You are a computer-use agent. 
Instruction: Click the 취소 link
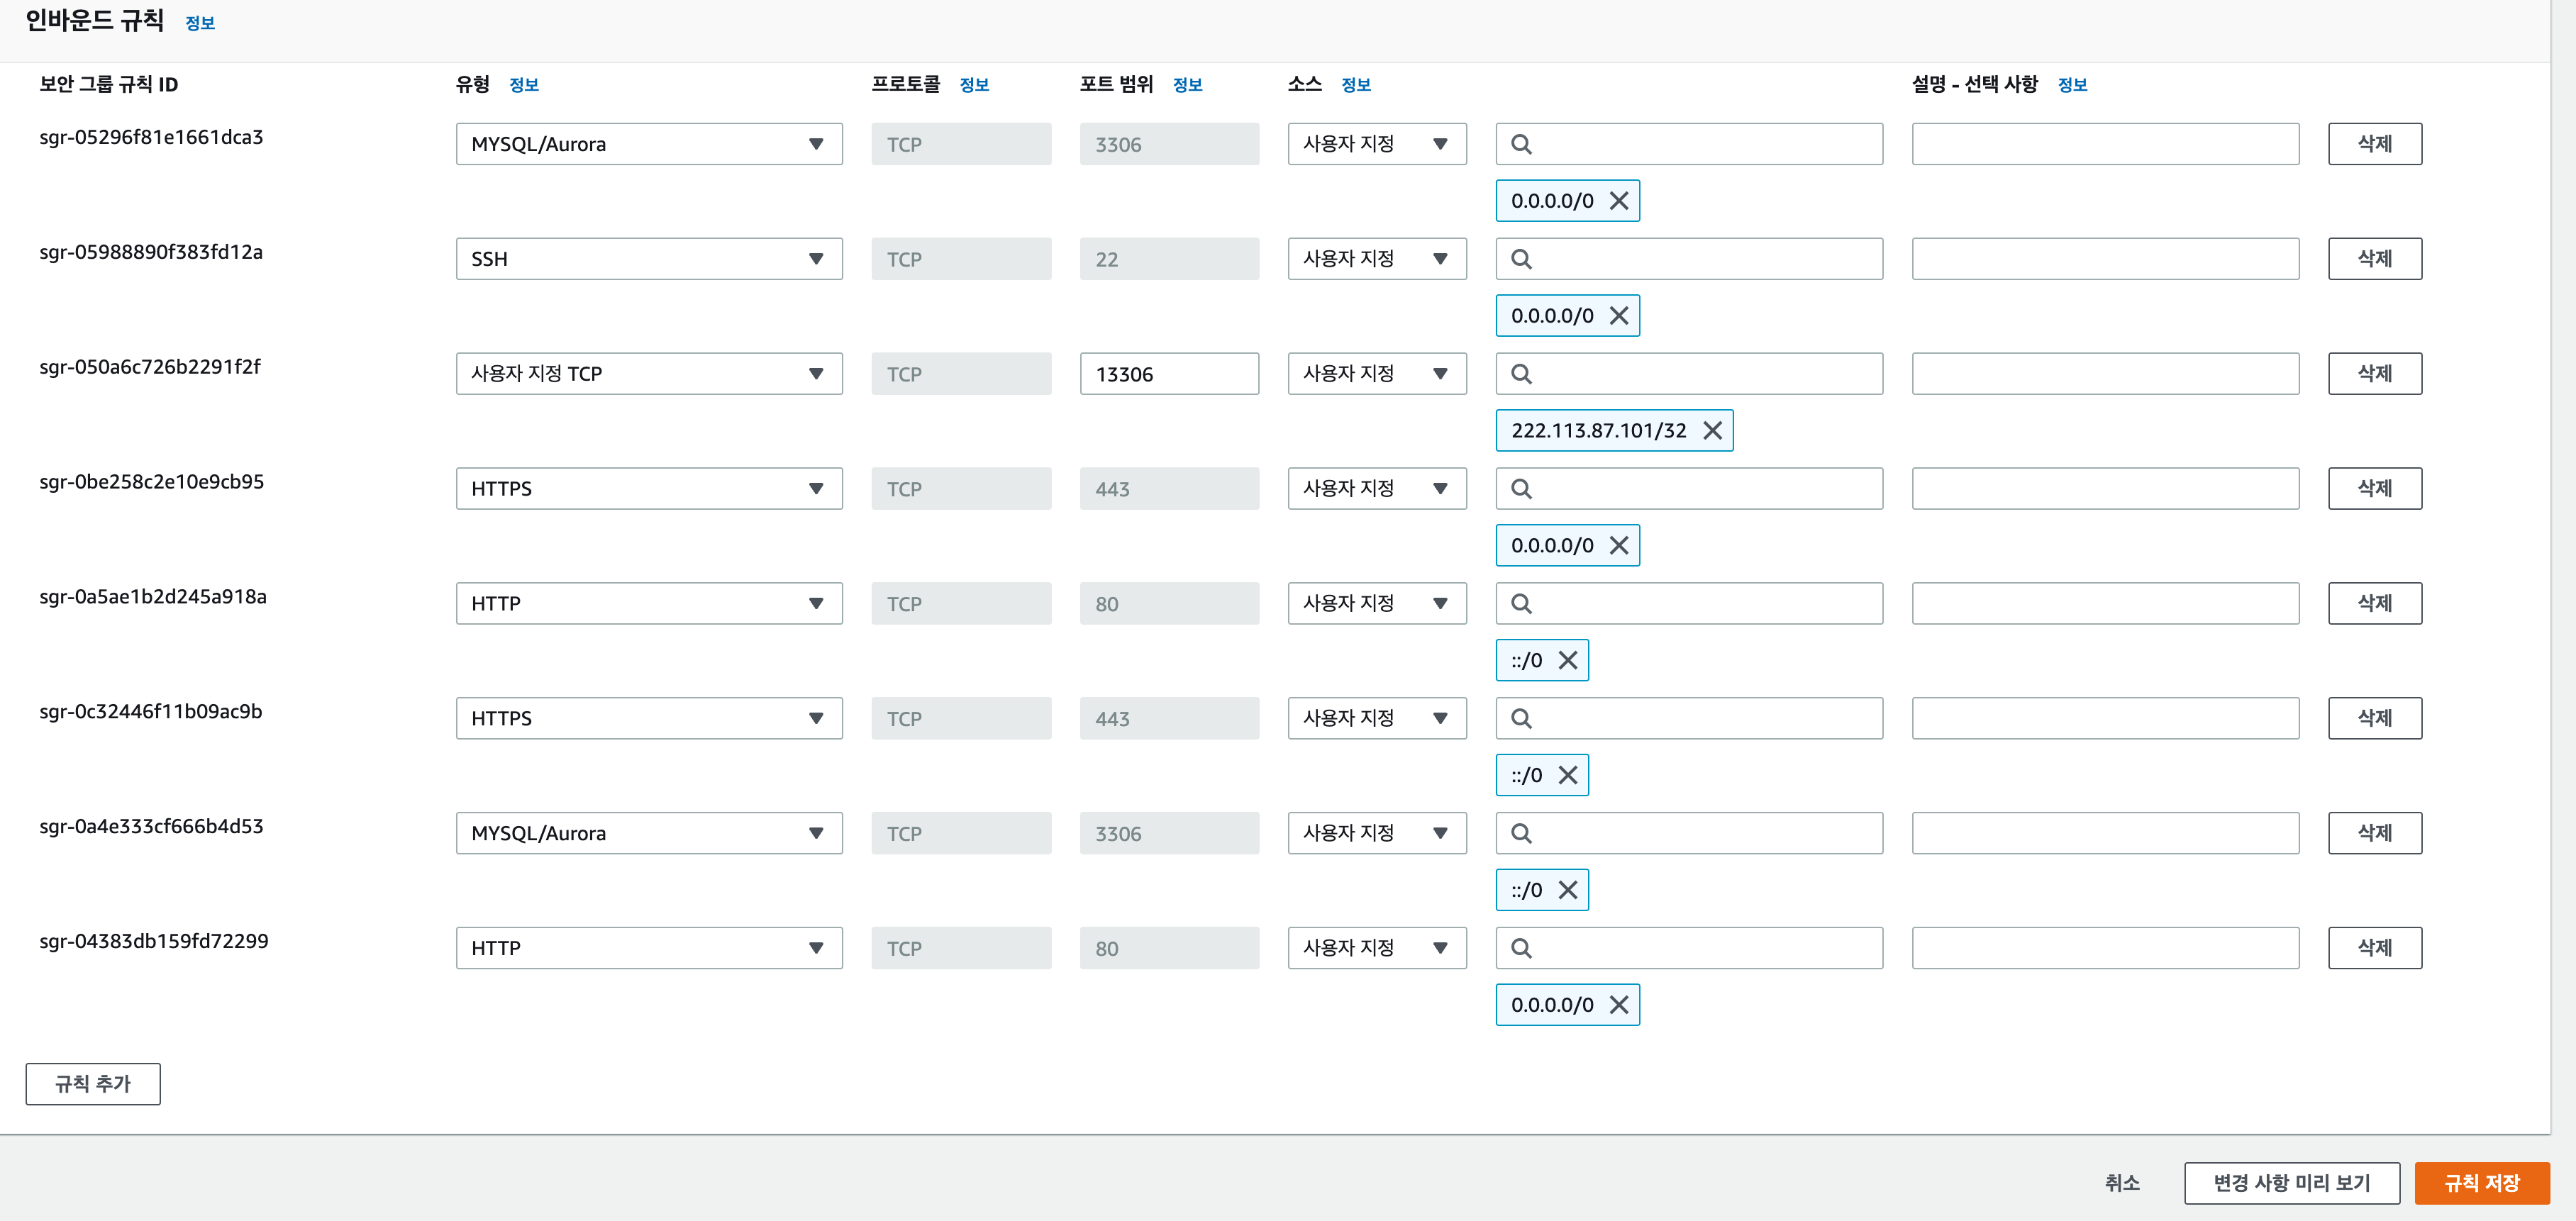click(2122, 1184)
